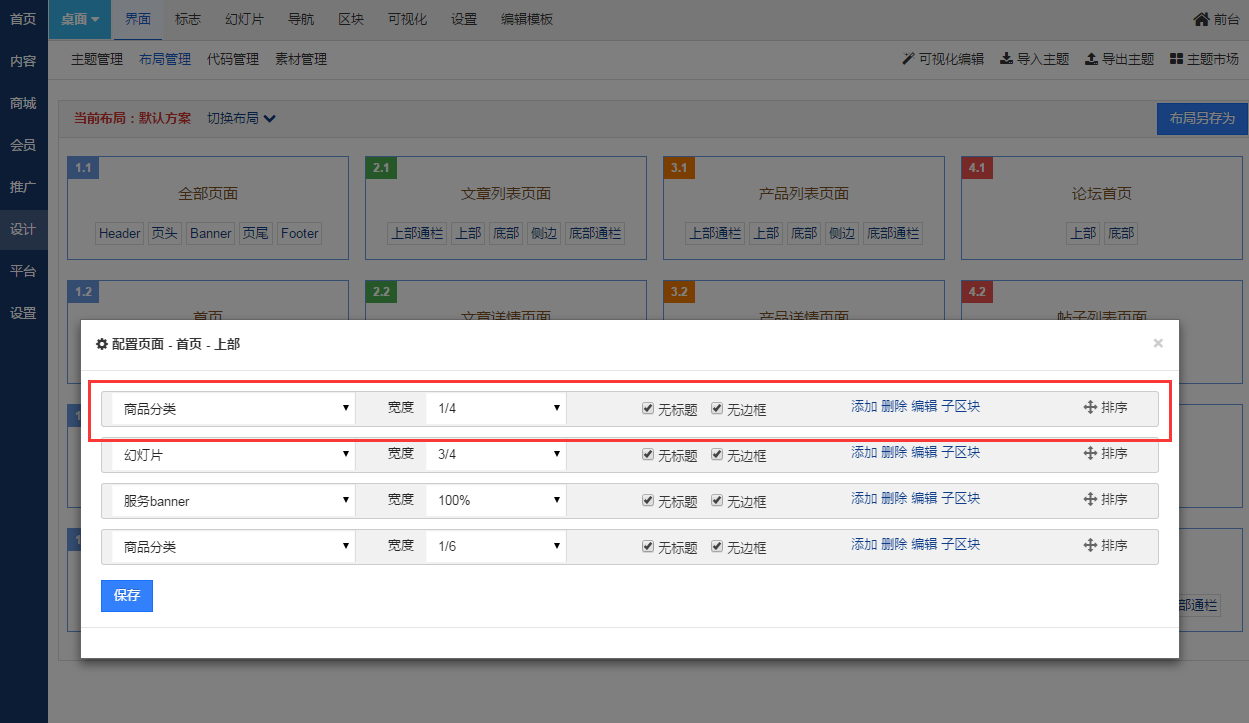Uncheck 无边框 in the 商品分类 1/4 row
The width and height of the screenshot is (1249, 723).
(x=717, y=408)
